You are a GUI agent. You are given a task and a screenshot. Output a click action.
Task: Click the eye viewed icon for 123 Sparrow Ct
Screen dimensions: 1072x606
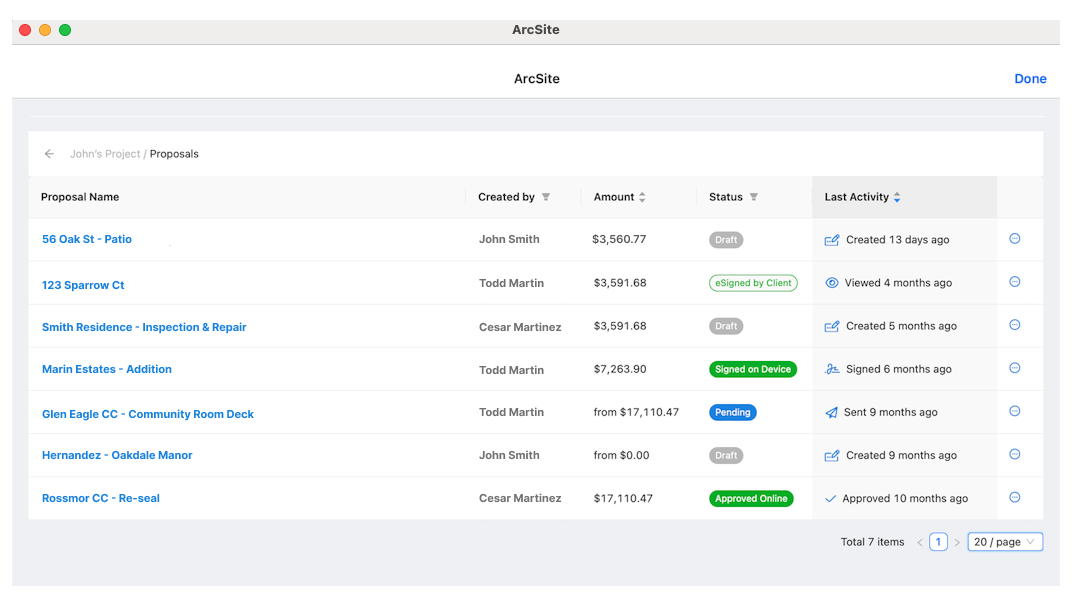(x=831, y=282)
